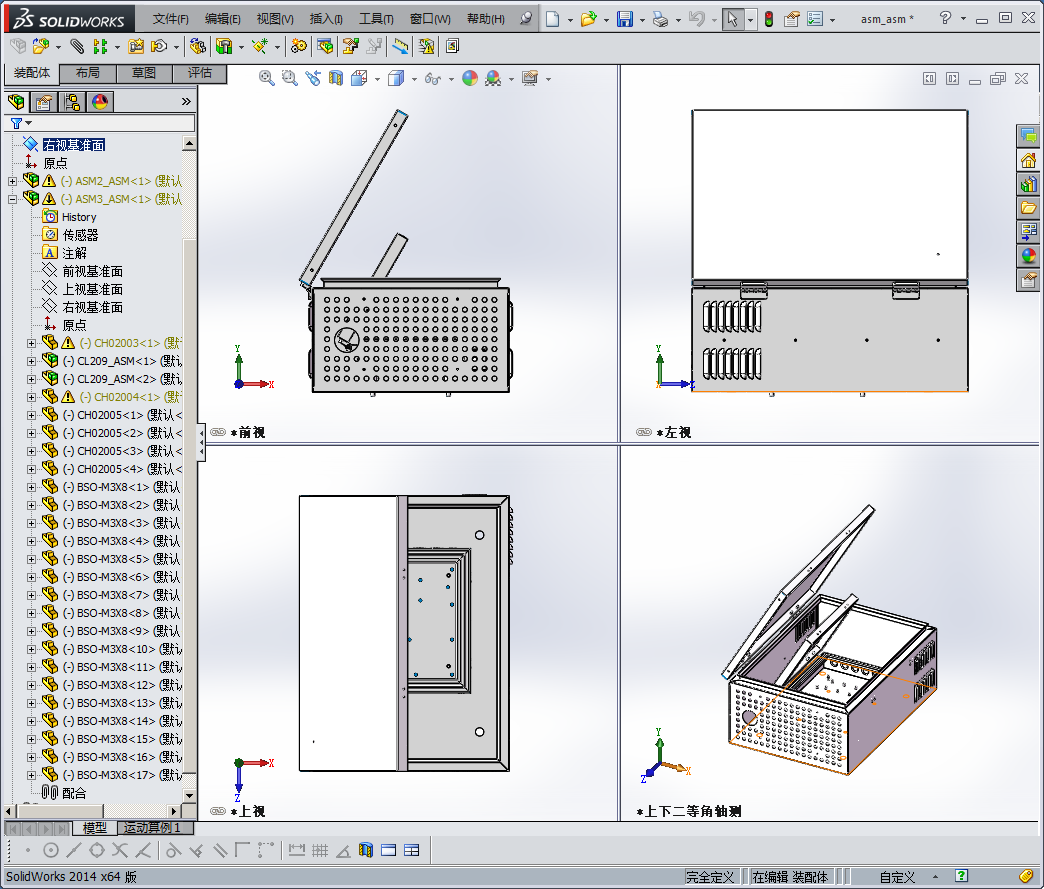This screenshot has width=1044, height=889.
Task: Switch to the 草图 tab
Action: 143,73
